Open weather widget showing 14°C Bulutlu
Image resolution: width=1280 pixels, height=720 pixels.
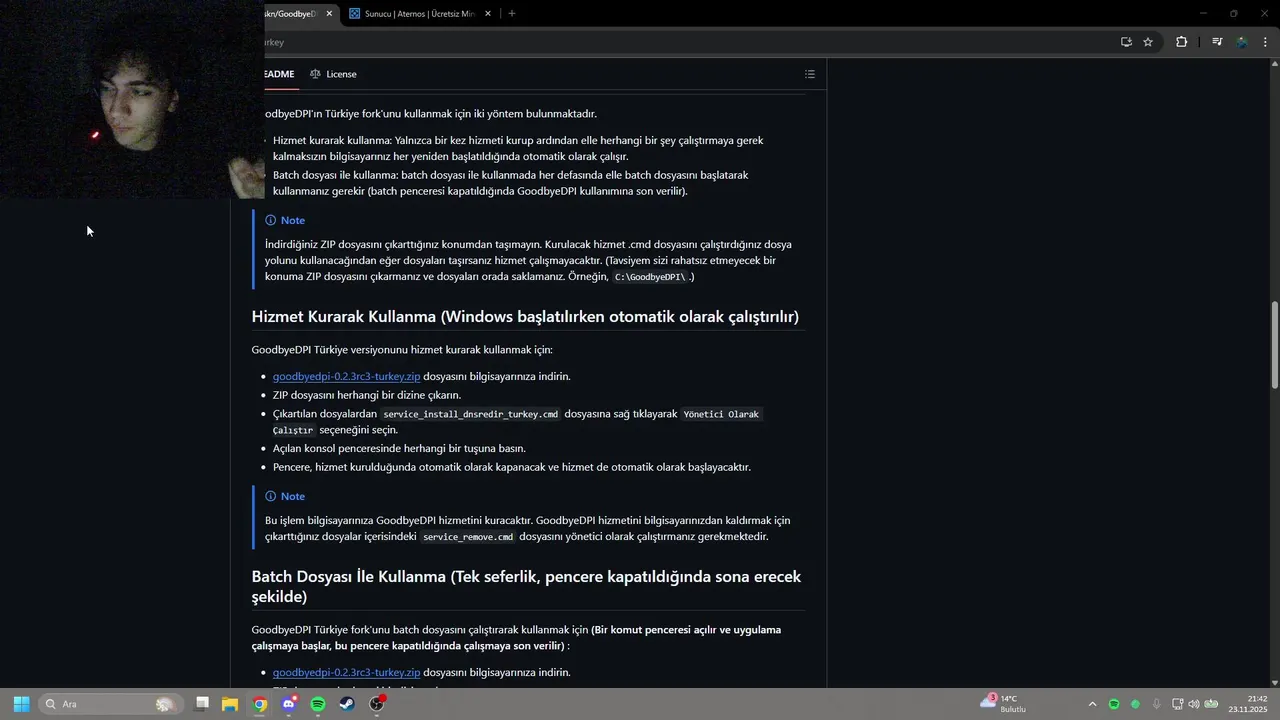[1003, 704]
